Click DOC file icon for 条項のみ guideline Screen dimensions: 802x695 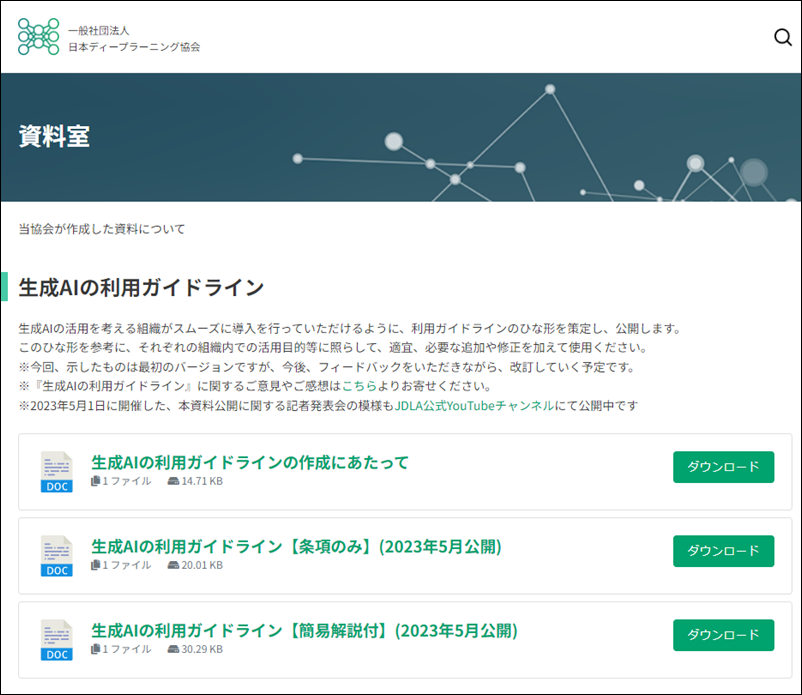point(57,555)
